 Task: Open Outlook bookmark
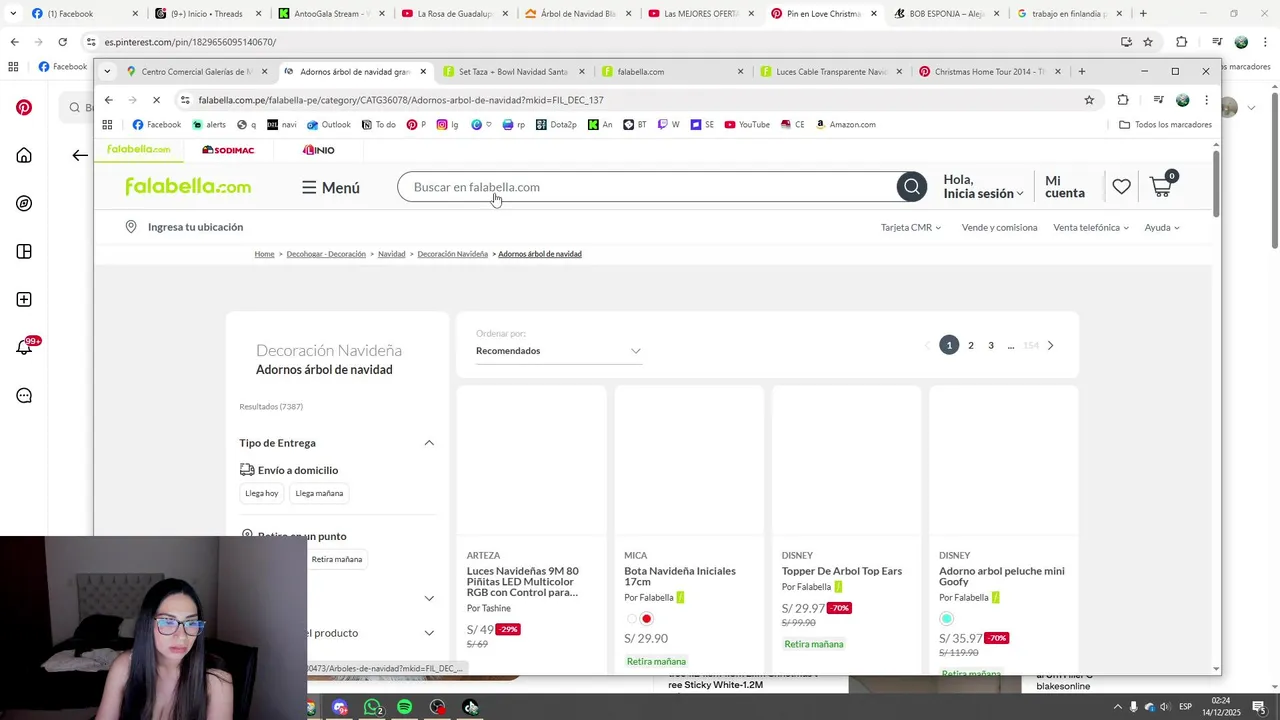[x=329, y=125]
